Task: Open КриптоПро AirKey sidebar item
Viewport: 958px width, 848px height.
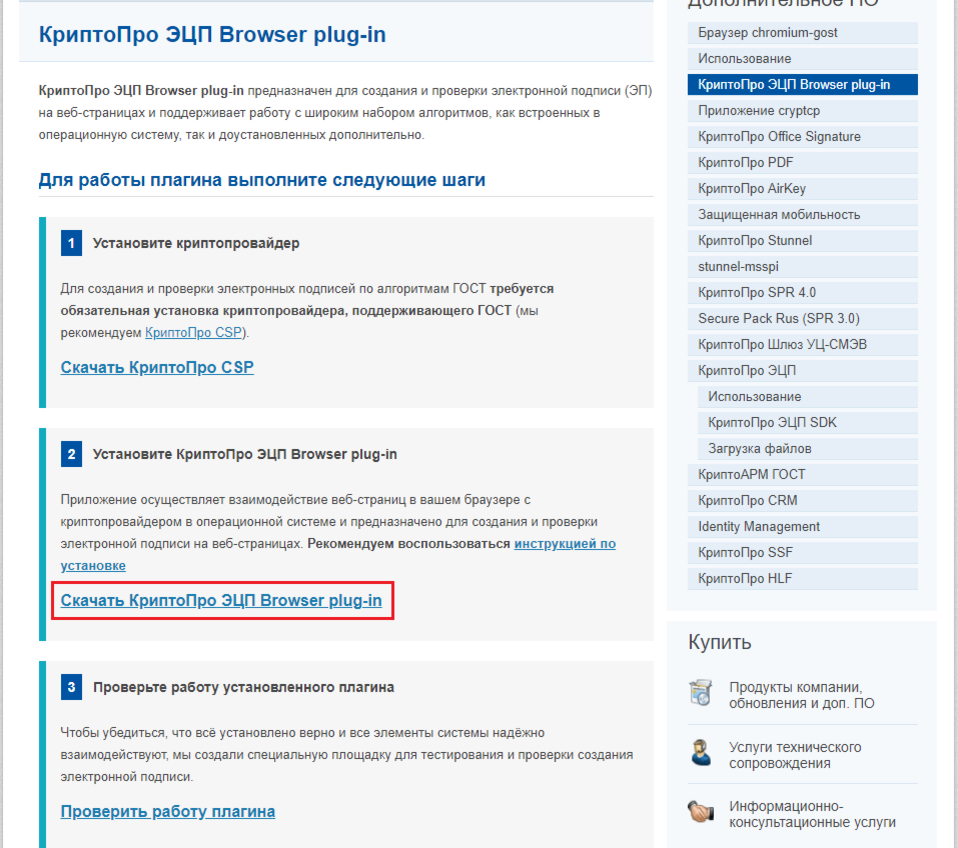Action: coord(802,189)
